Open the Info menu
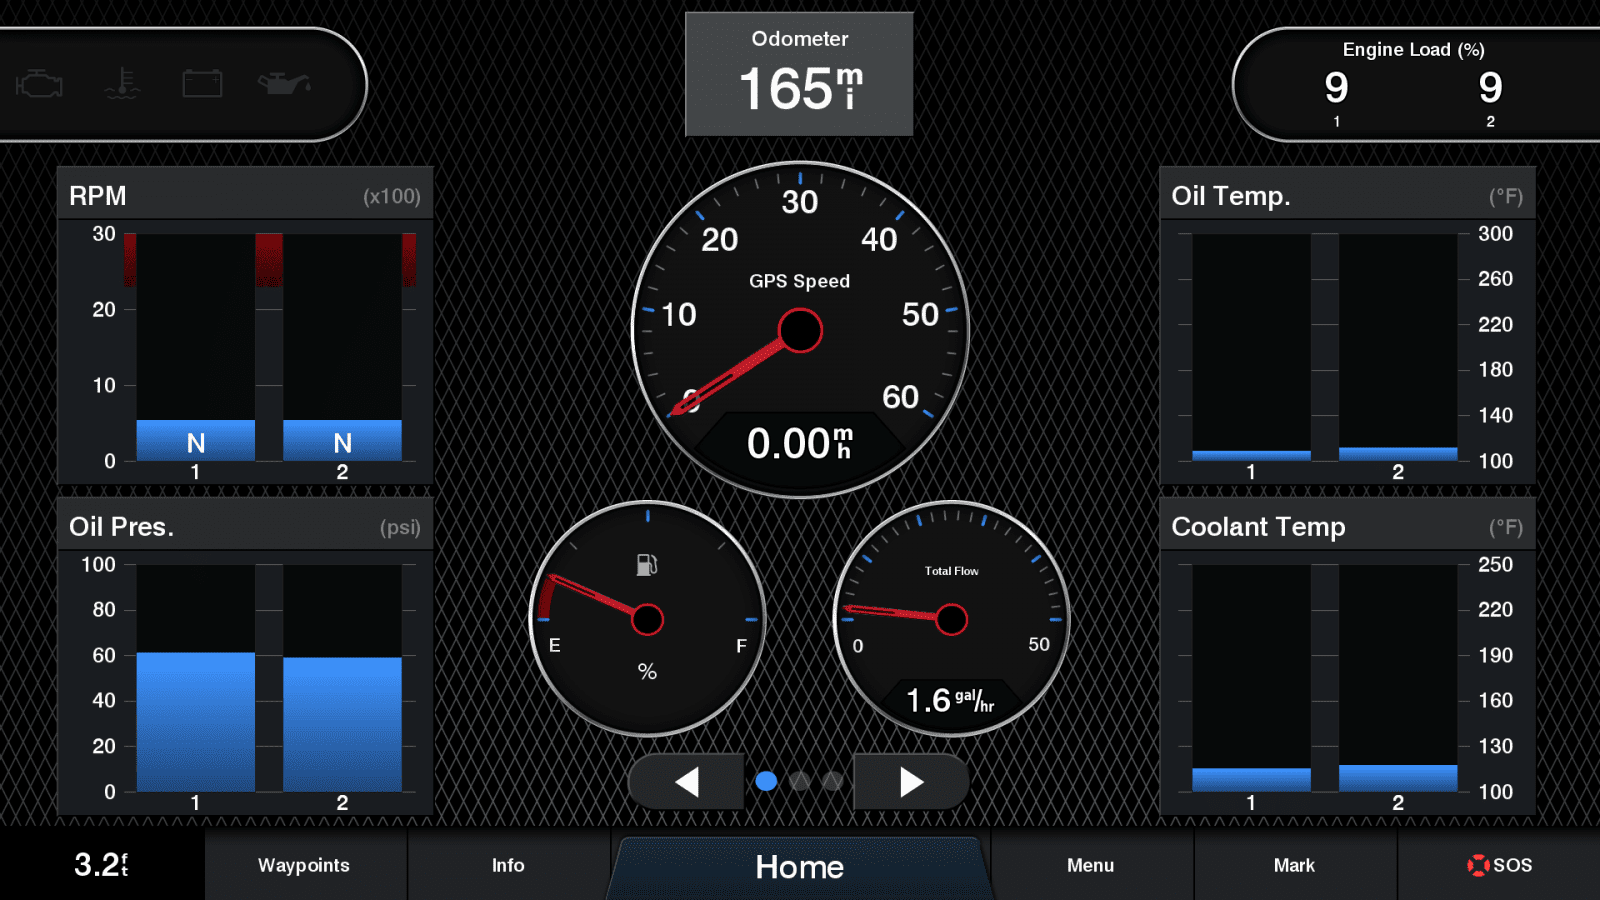The width and height of the screenshot is (1600, 900). (508, 865)
